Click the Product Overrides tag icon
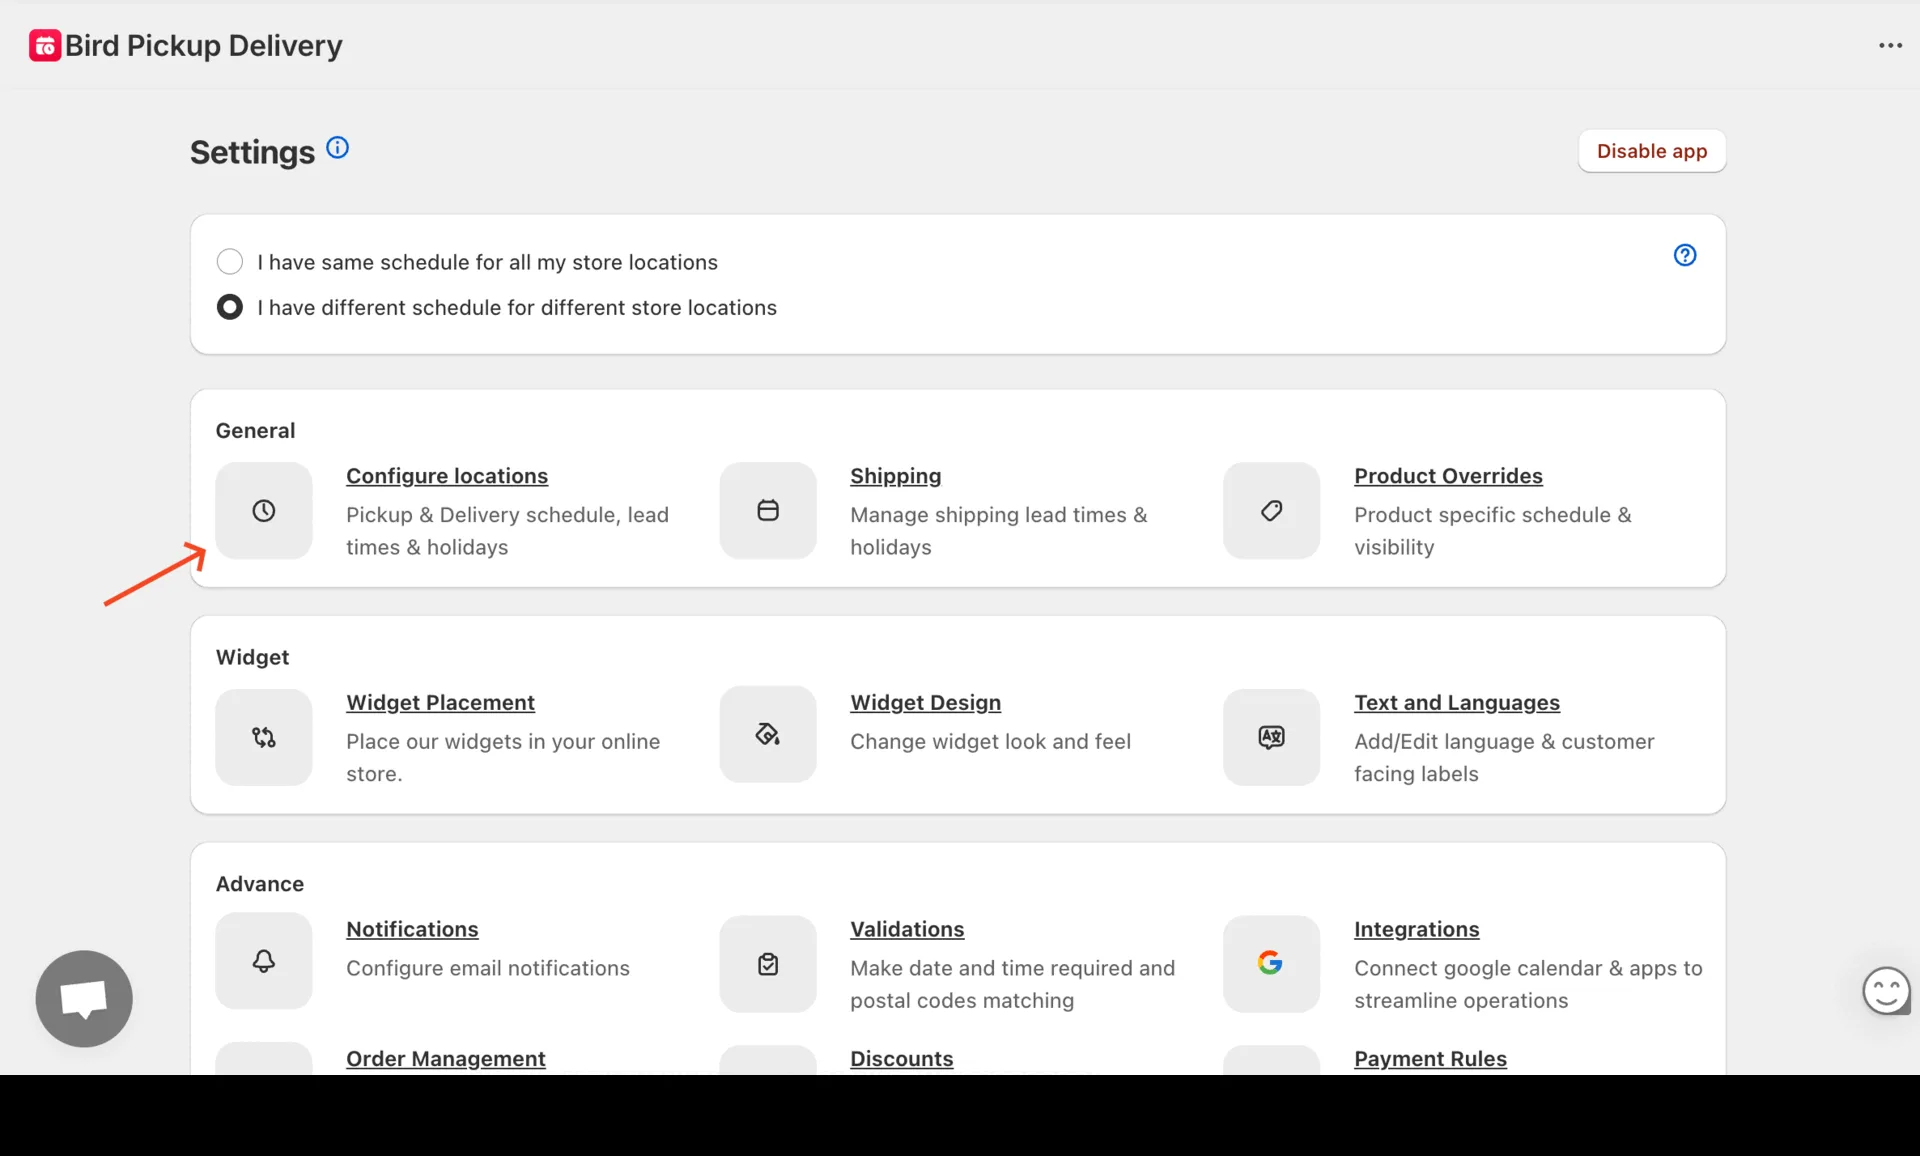Image resolution: width=1920 pixels, height=1156 pixels. 1271,511
